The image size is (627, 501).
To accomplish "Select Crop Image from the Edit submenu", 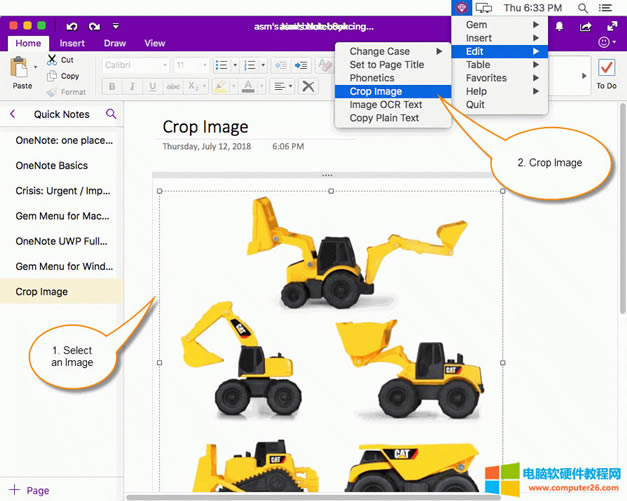I will pyautogui.click(x=376, y=91).
